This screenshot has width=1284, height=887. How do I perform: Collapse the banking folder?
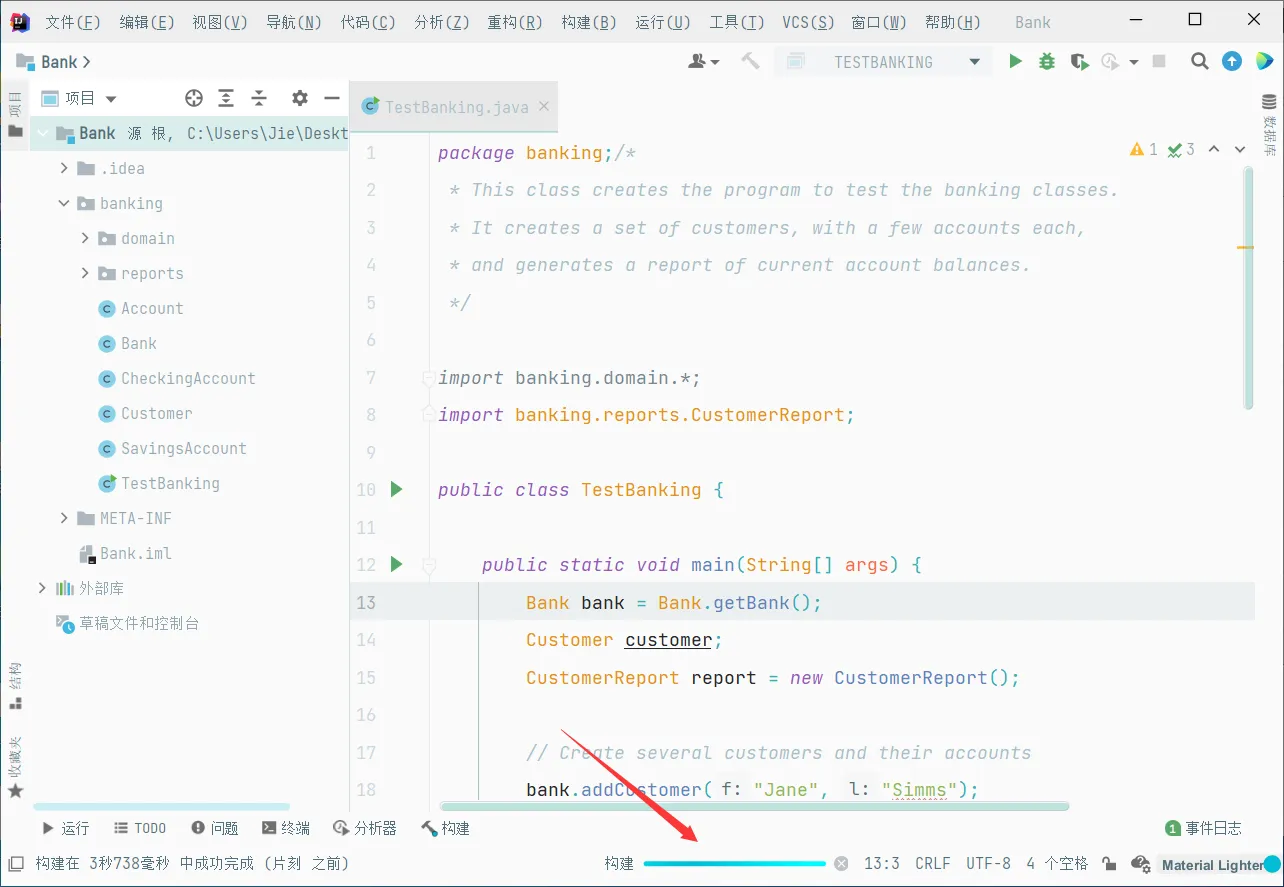tap(64, 203)
